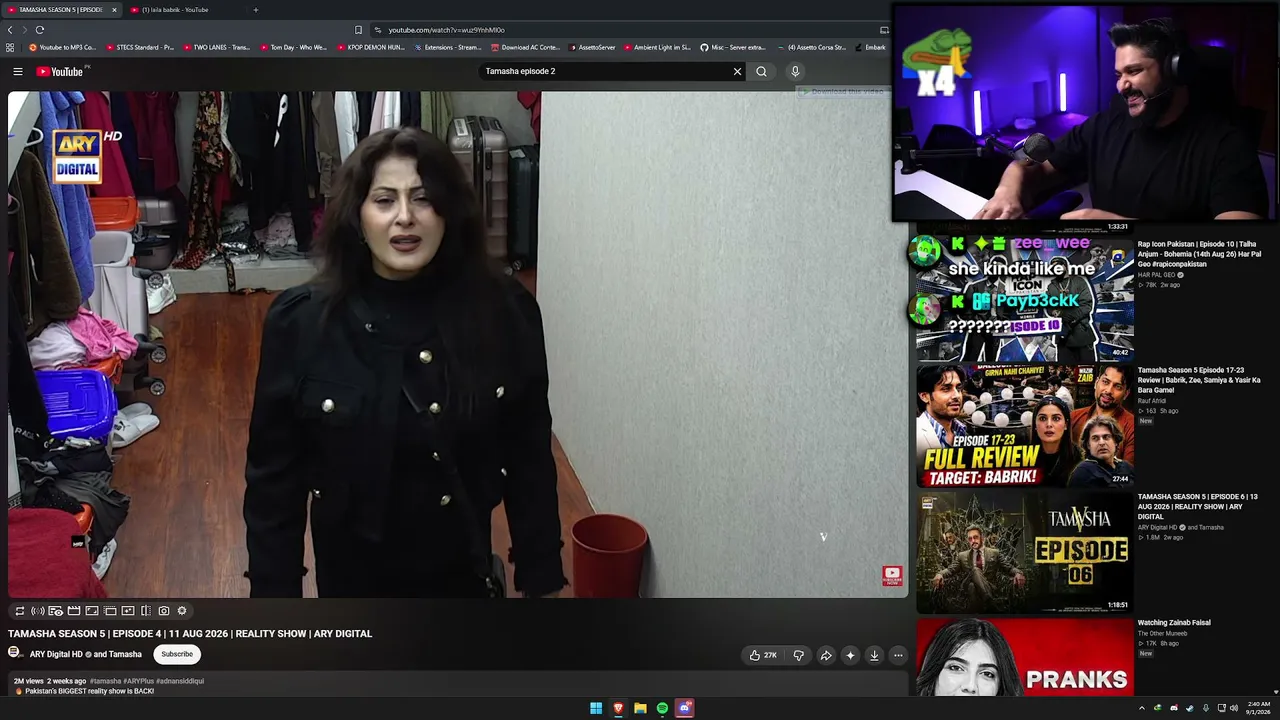The height and width of the screenshot is (720, 1280).
Task: Open 'Youtube to MP3 Co...' bookmark
Action: click(62, 47)
